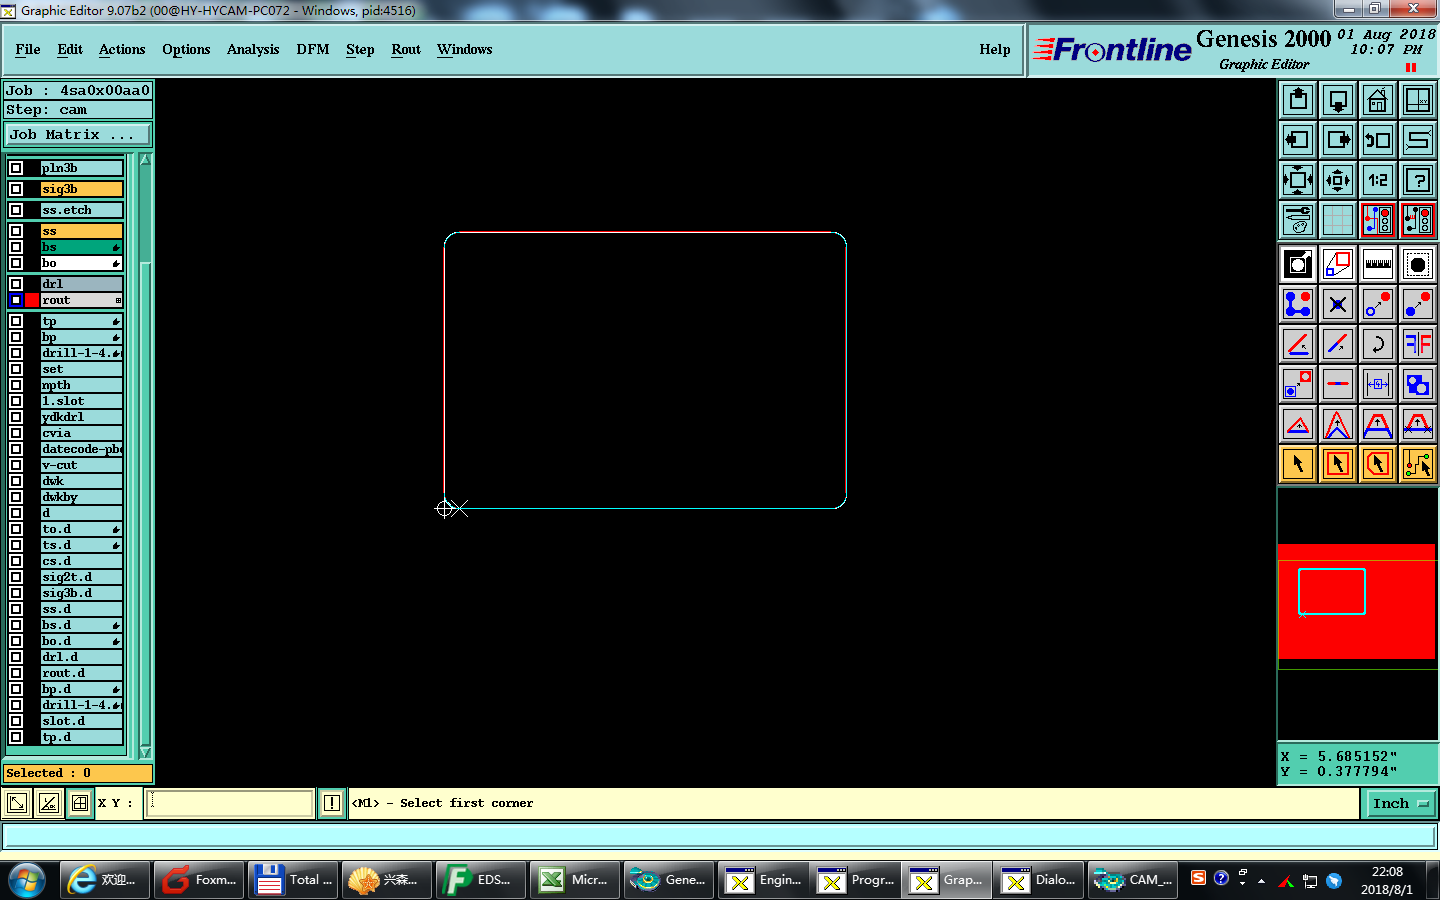Click the layer list scroll-down arrow

145,752
